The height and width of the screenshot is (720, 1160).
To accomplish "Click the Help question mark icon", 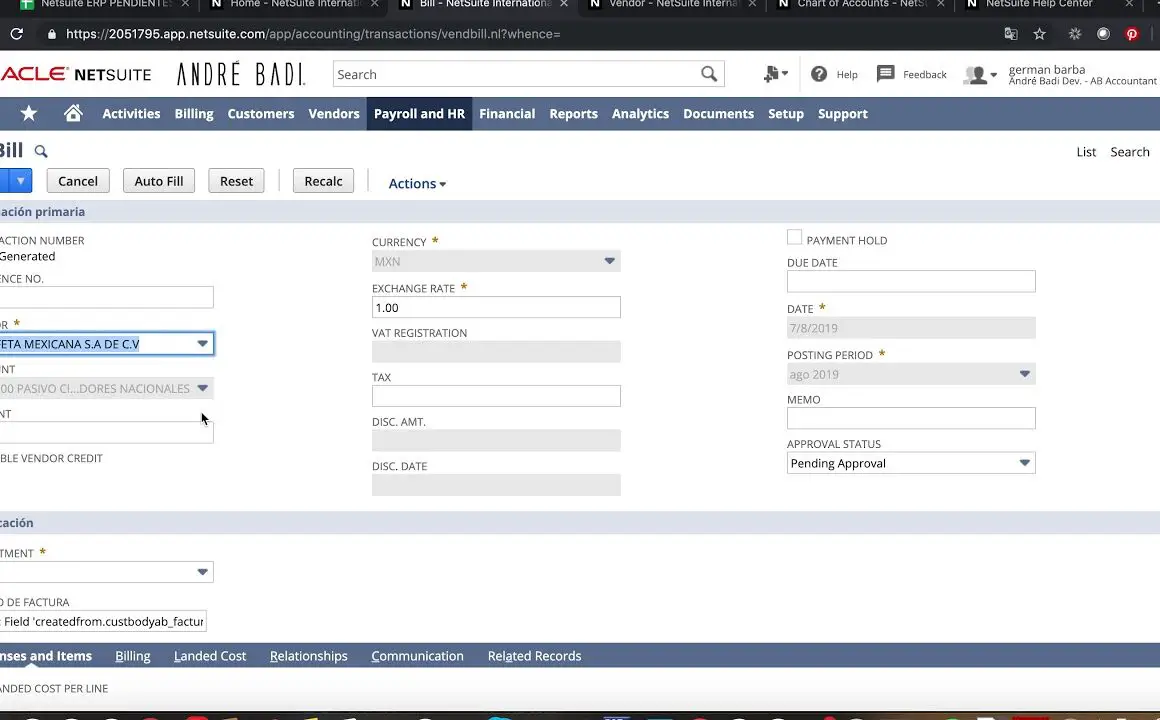I will tap(819, 74).
